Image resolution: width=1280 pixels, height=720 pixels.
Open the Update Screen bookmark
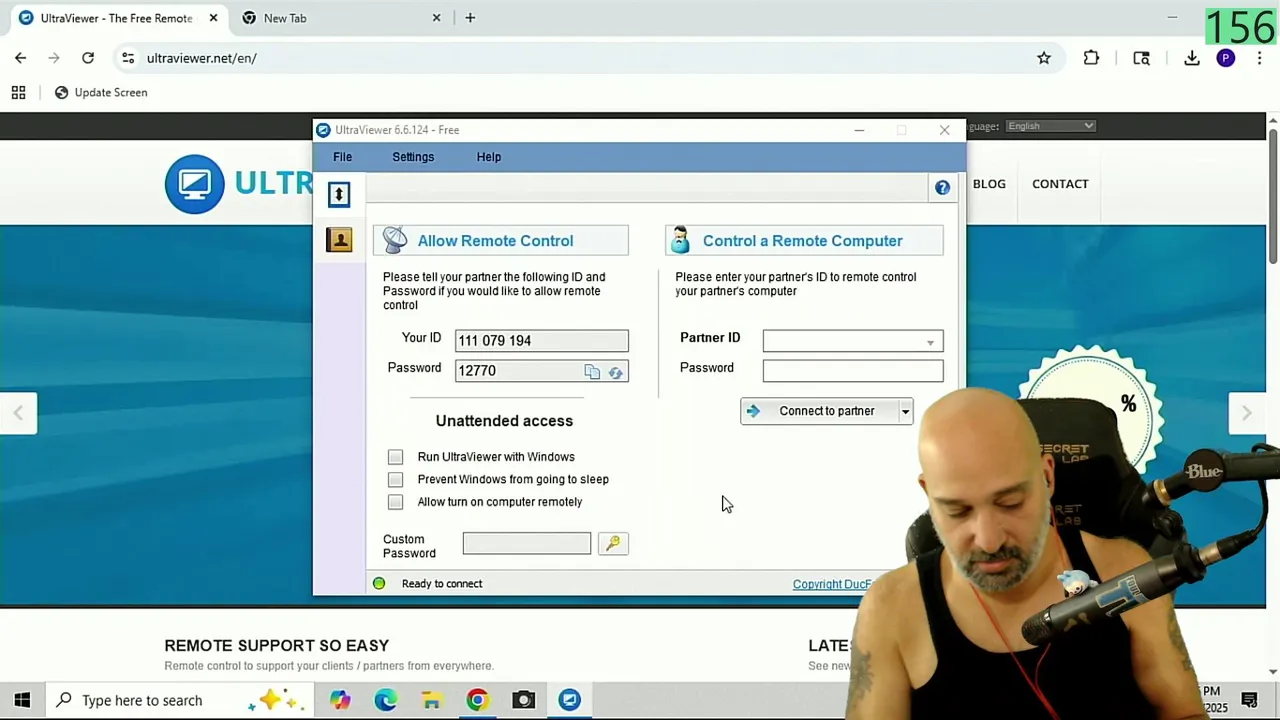(101, 92)
